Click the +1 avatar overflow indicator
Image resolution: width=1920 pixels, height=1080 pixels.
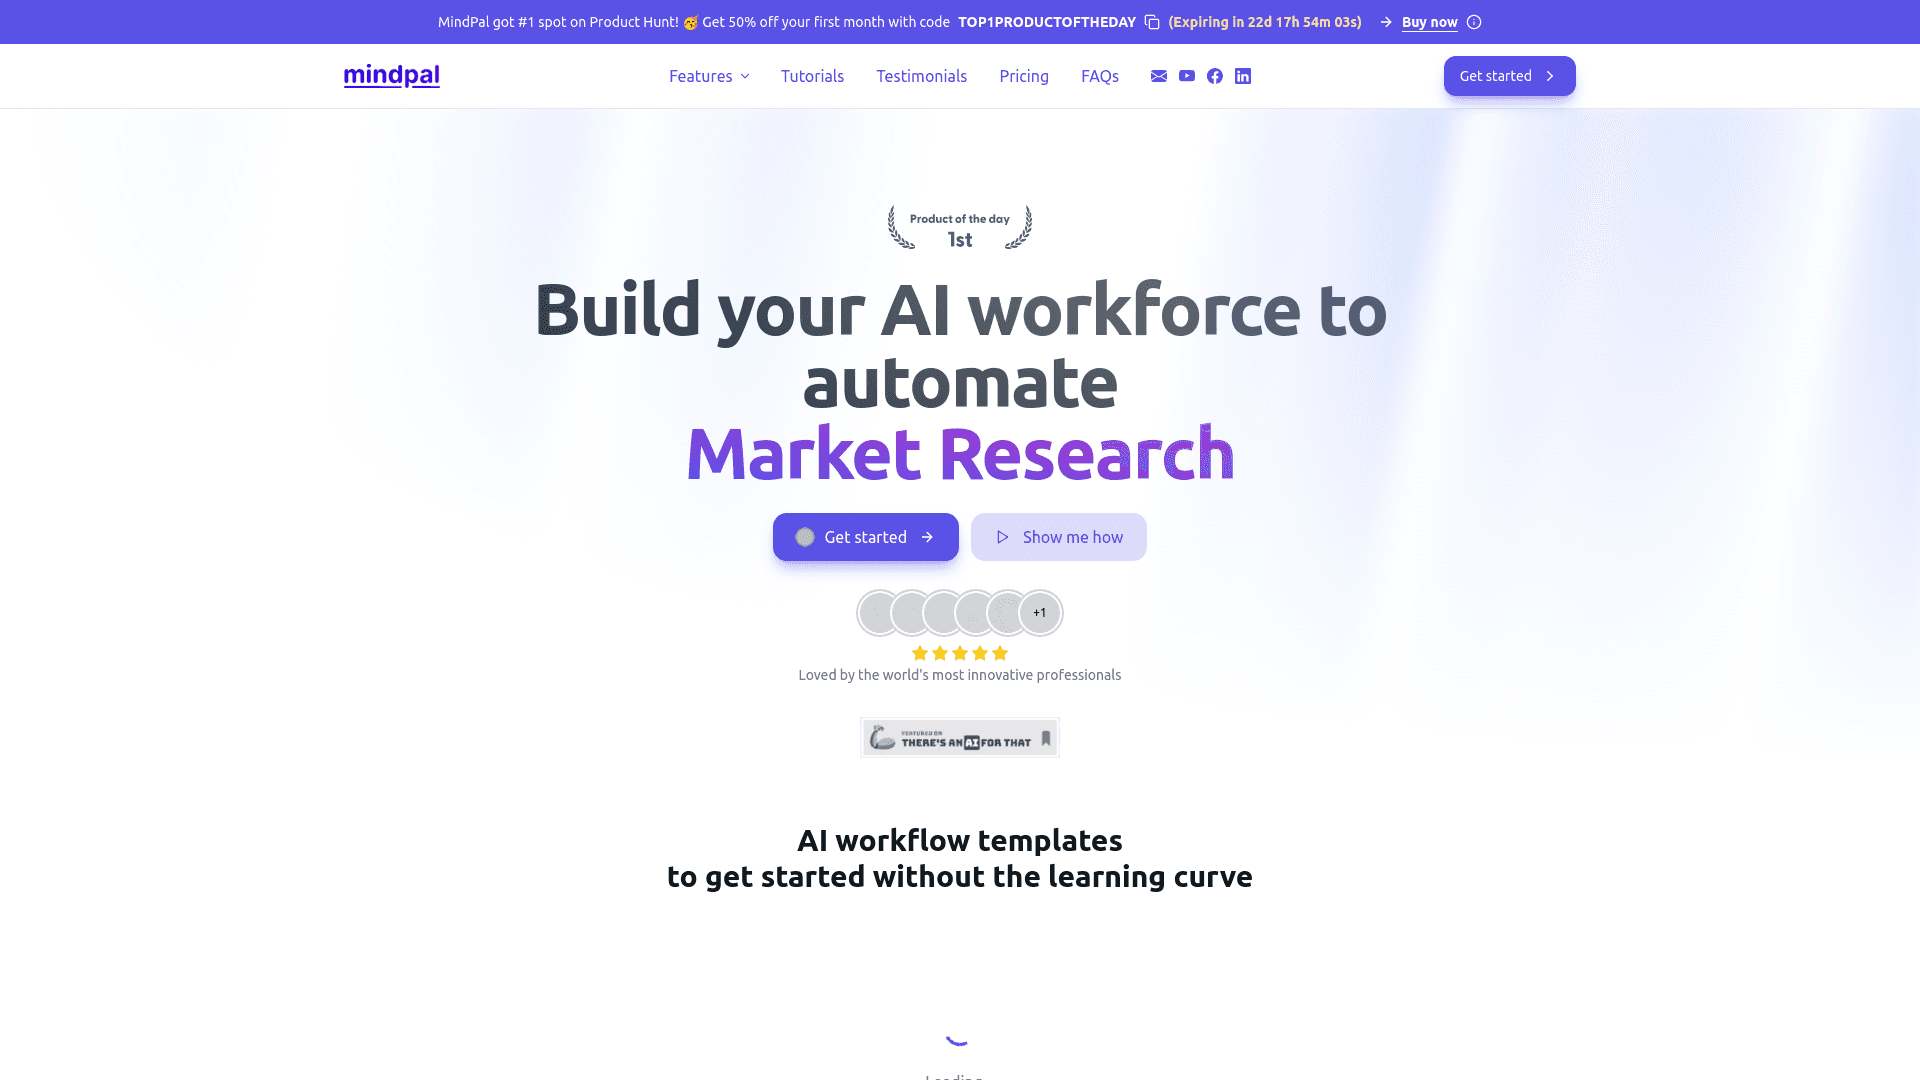pyautogui.click(x=1040, y=612)
